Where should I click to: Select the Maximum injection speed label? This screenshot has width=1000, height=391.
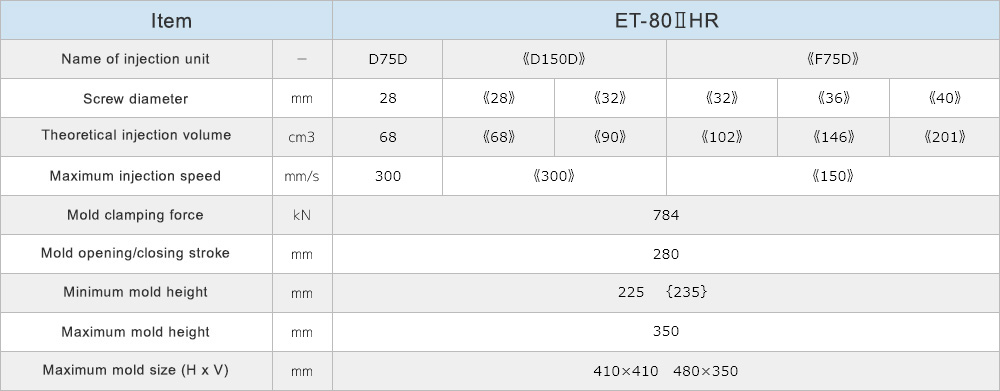136,176
